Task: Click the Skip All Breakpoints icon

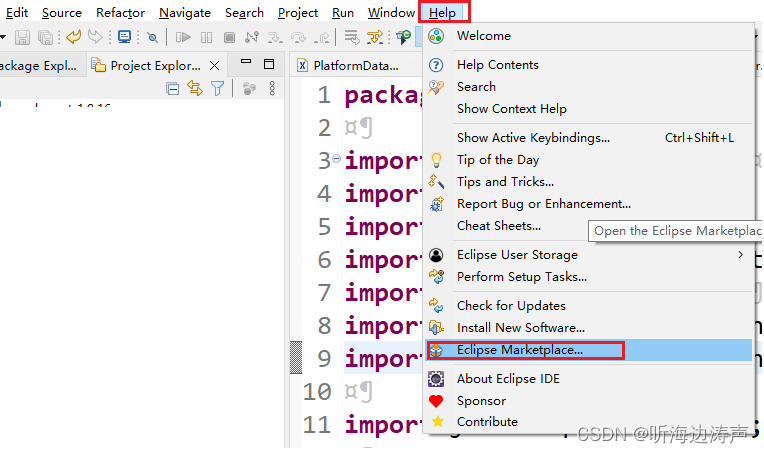Action: 153,37
